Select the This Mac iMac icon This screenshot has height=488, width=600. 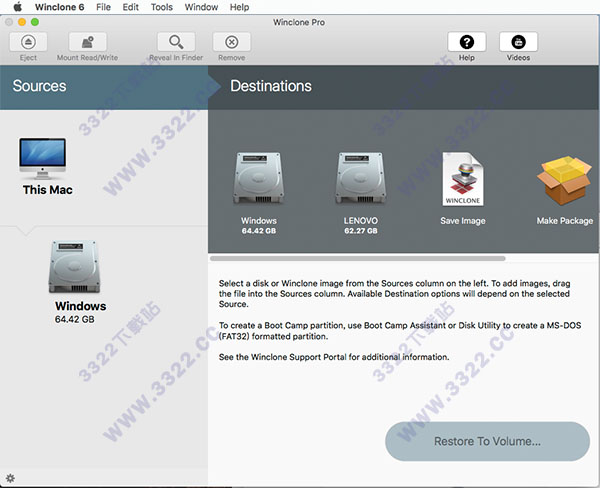(42, 158)
